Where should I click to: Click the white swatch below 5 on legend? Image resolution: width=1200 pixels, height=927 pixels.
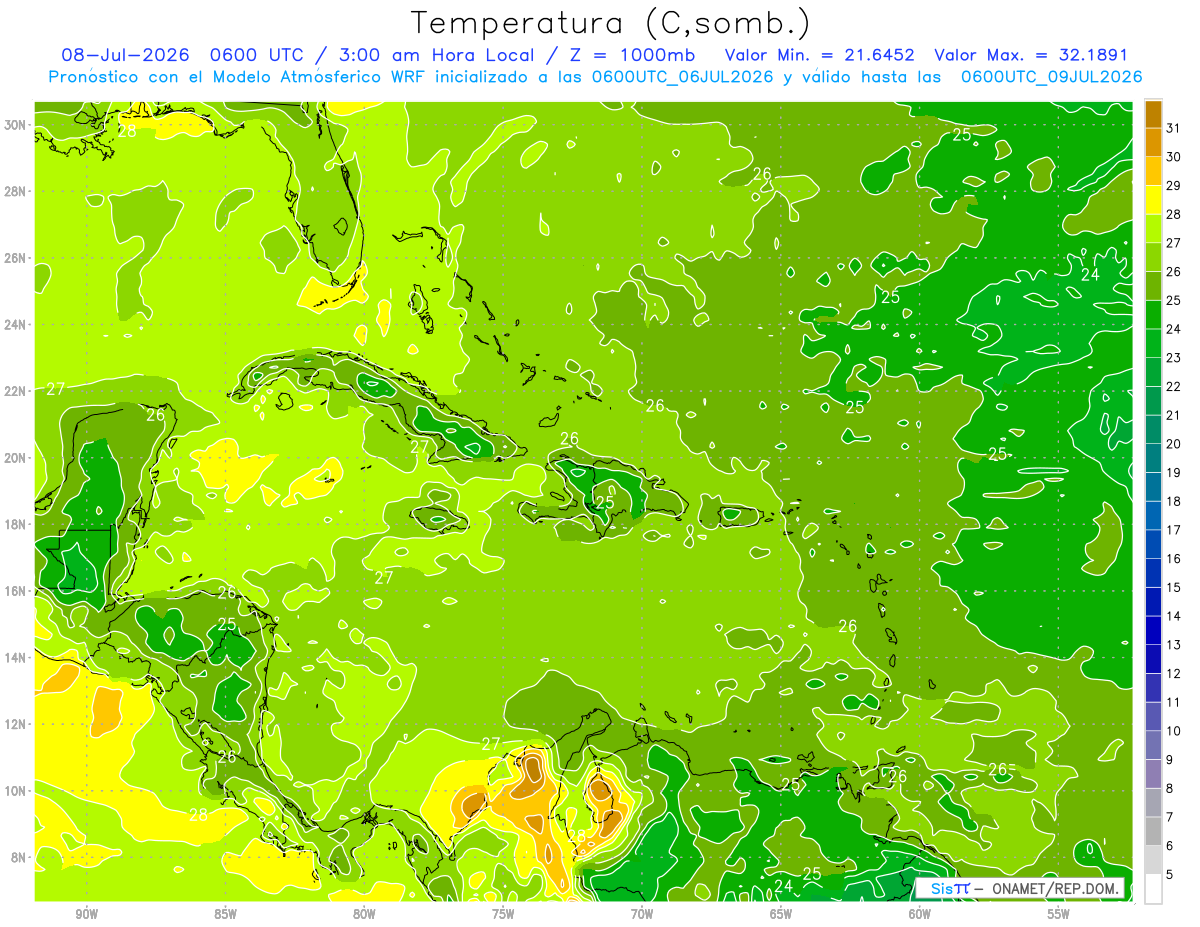coord(1153,889)
